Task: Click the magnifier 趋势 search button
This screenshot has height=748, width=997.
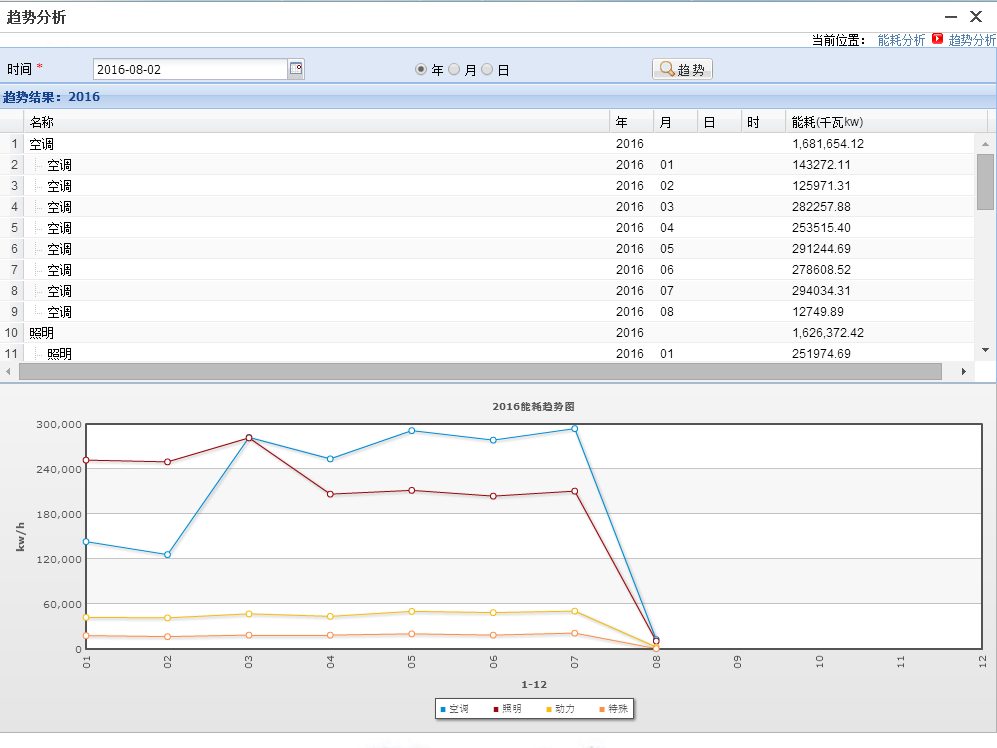Action: tap(682, 69)
